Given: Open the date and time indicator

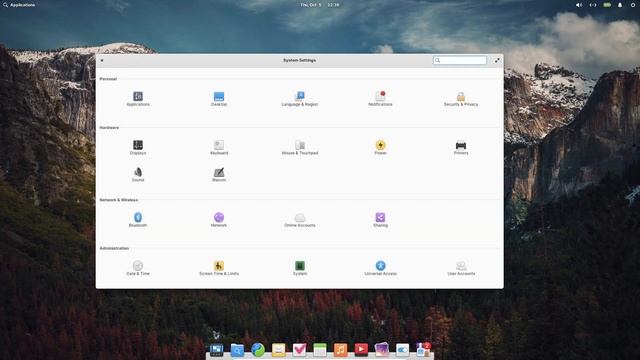Looking at the screenshot, I should click(320, 5).
